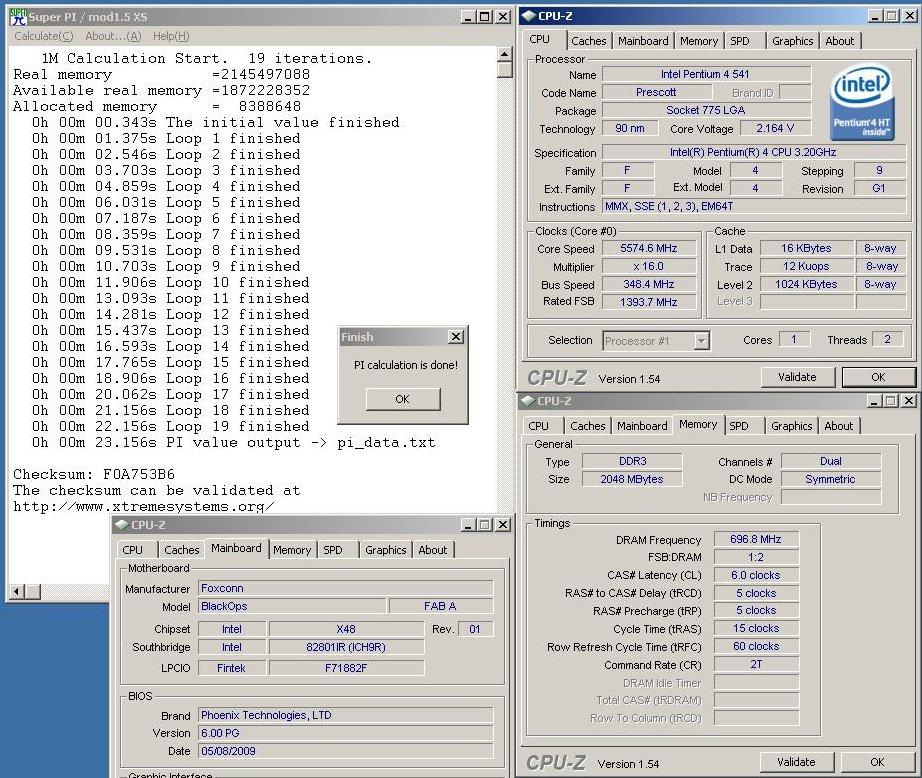The image size is (922, 778).
Task: Switch to Graphics tab in top CPU-Z window
Action: pos(793,41)
